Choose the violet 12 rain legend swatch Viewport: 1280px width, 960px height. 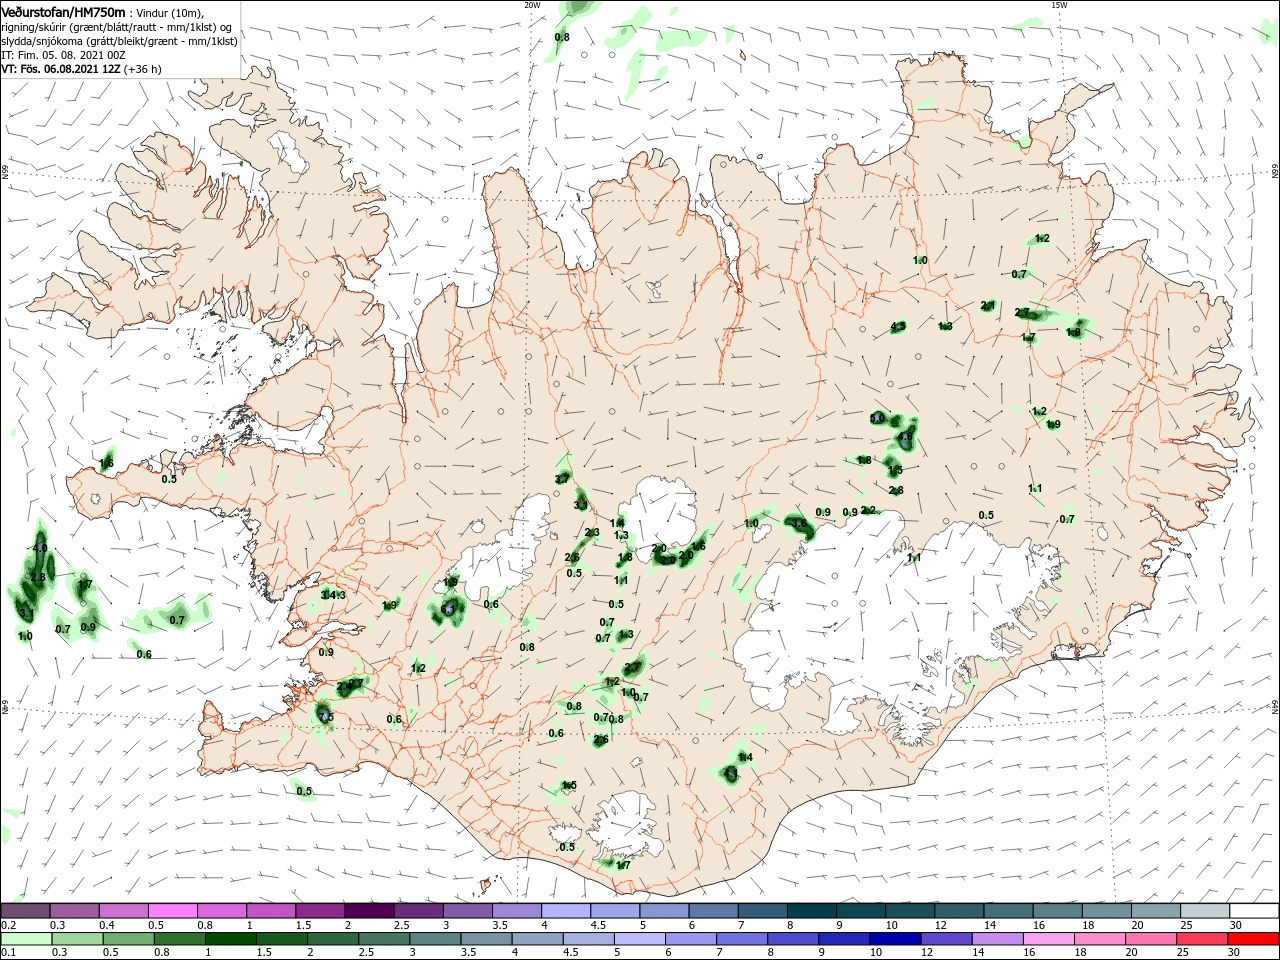point(947,938)
